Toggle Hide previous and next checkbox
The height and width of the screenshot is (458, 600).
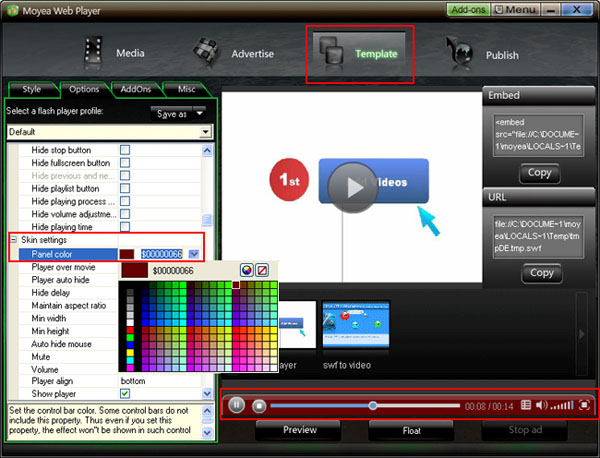(x=125, y=175)
